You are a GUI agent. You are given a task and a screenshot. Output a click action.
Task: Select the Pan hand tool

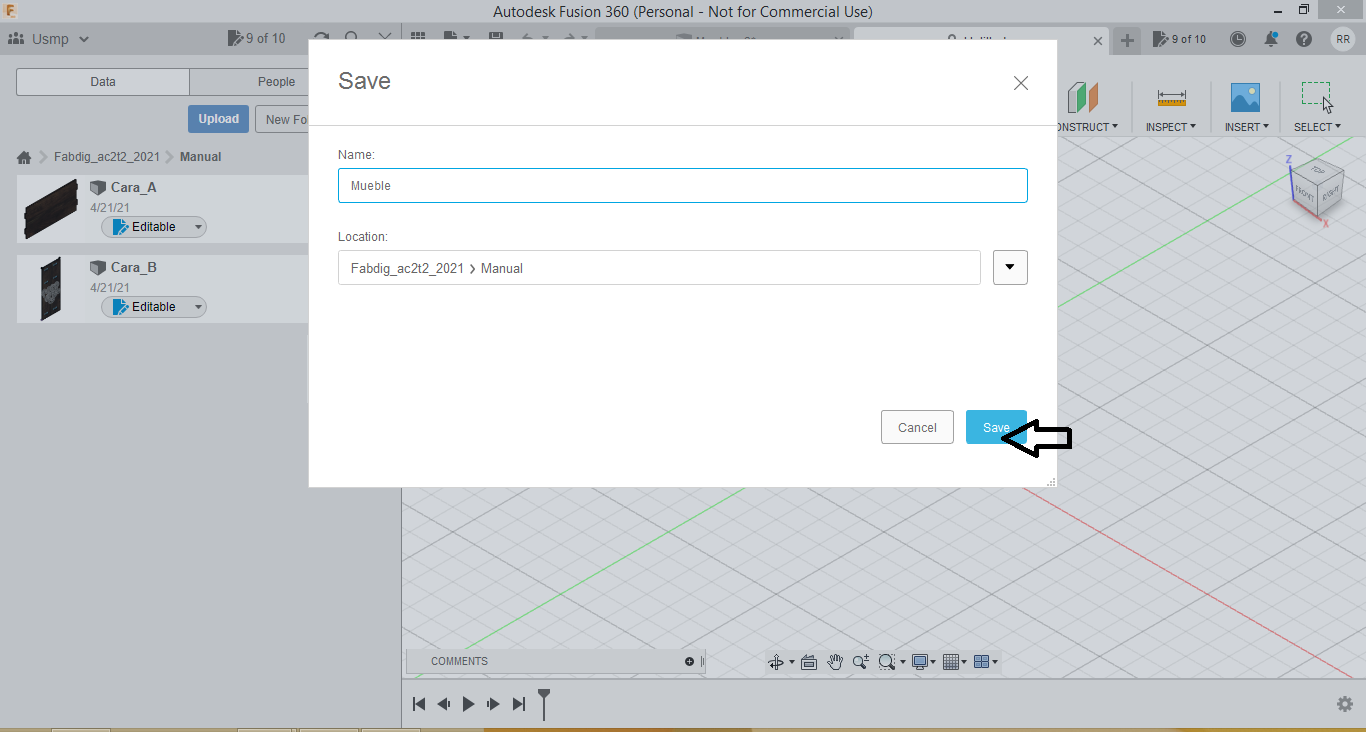pos(835,662)
